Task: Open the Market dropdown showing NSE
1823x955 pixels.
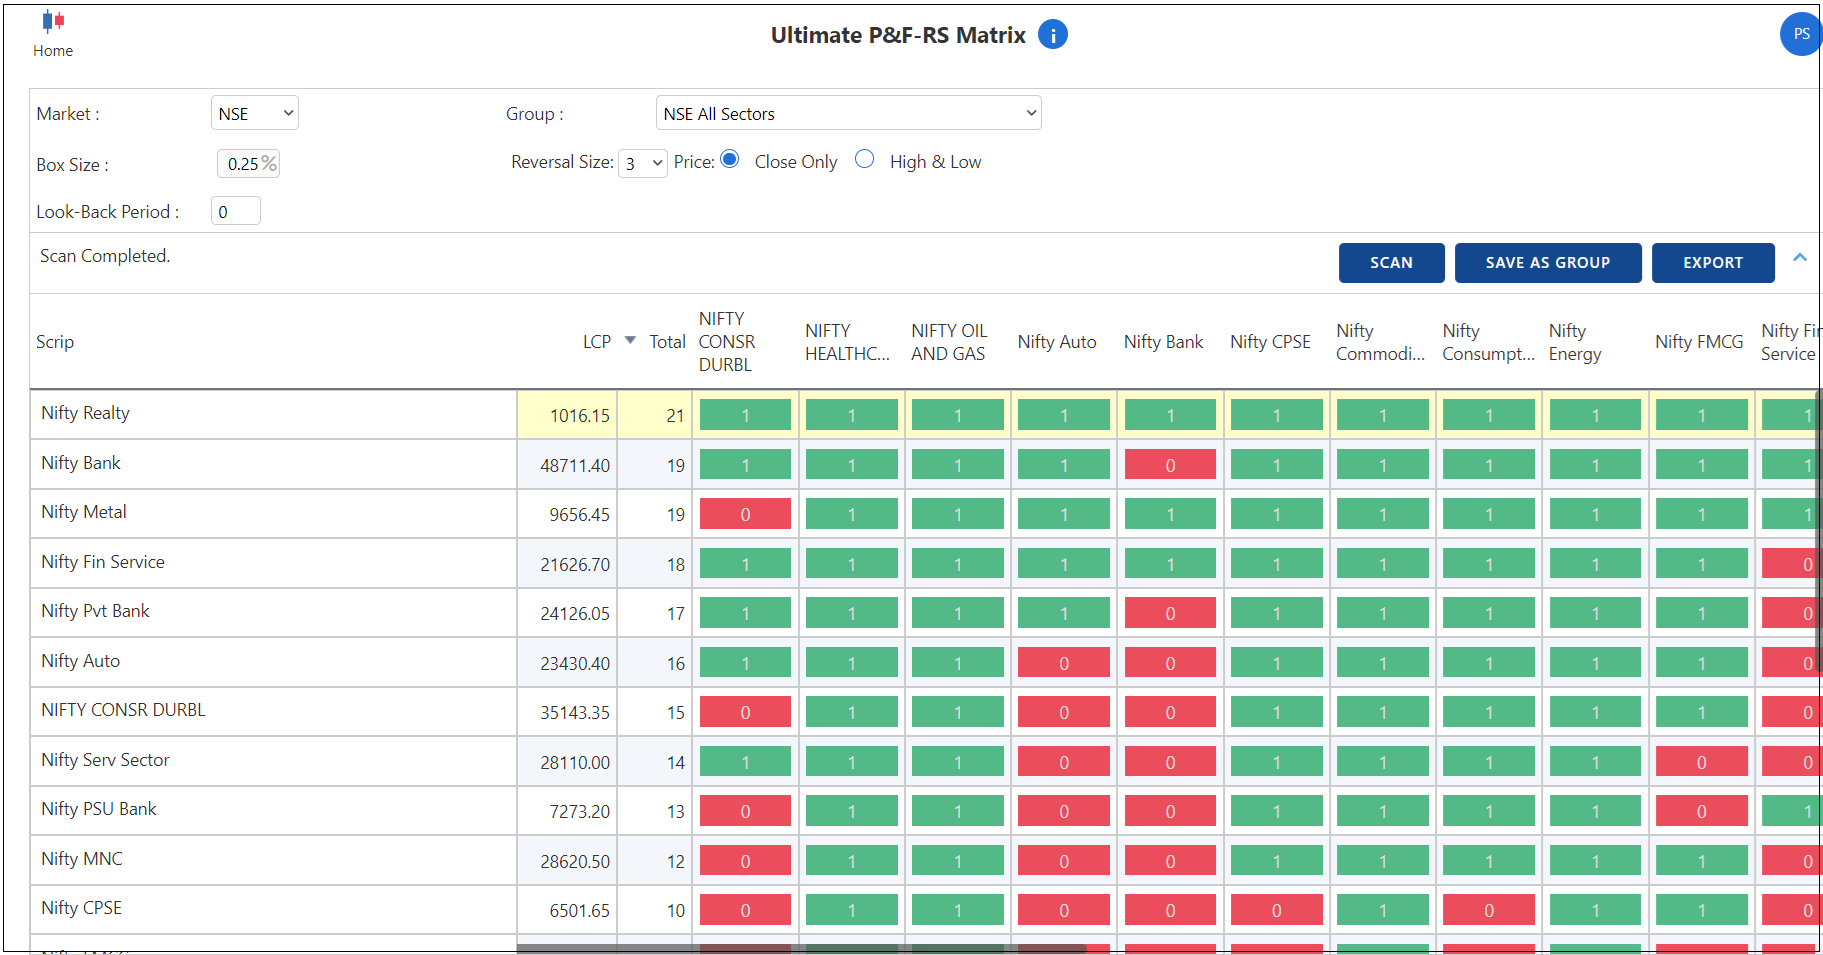Action: tap(255, 113)
